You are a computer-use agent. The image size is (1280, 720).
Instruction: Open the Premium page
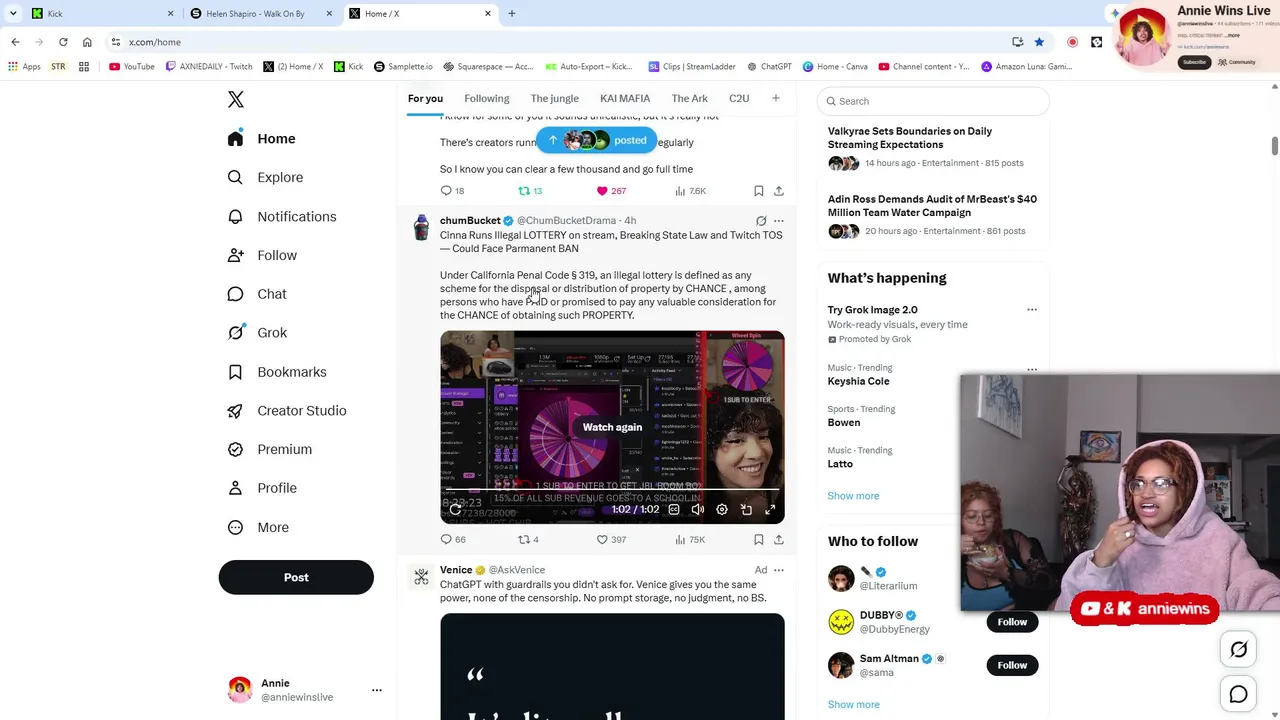click(x=270, y=449)
